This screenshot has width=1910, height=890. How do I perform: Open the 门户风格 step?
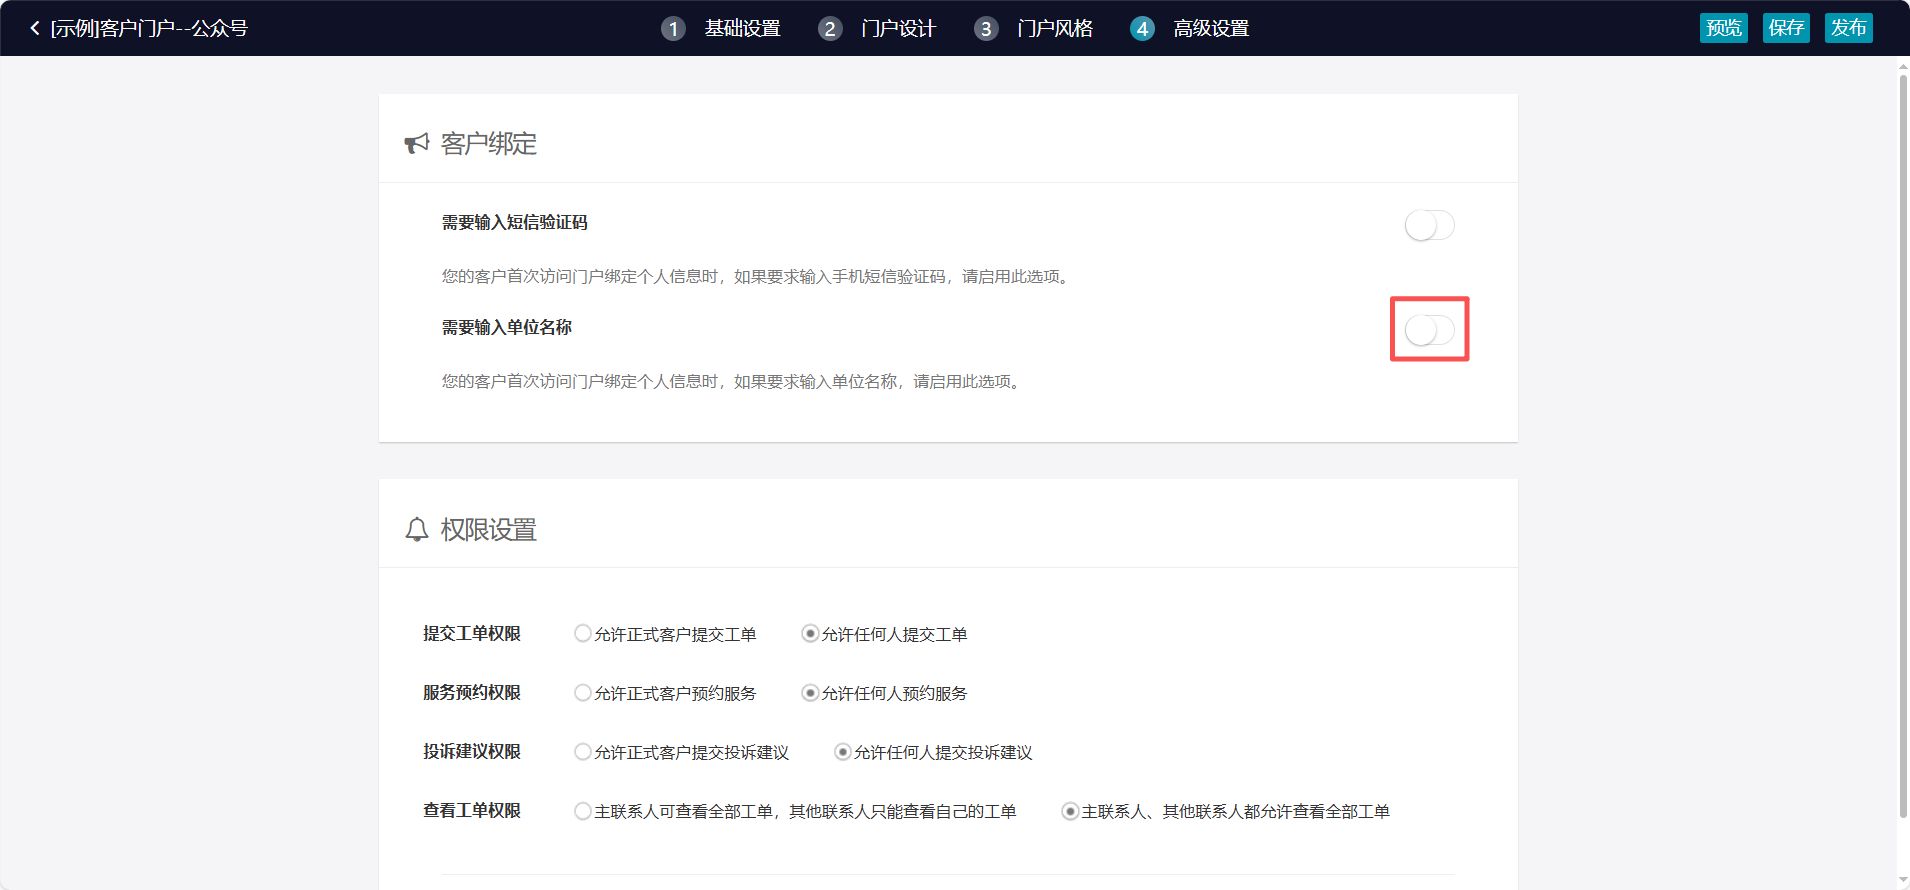[1055, 29]
